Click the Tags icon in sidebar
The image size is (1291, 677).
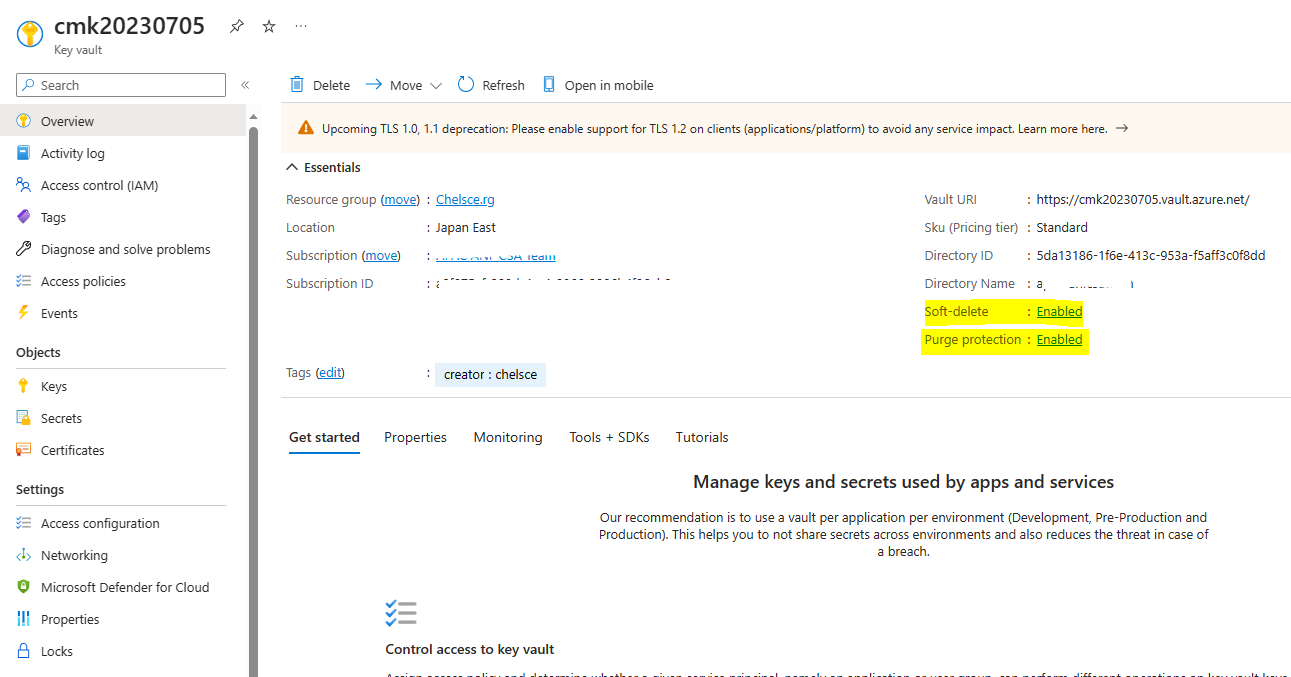pyautogui.click(x=24, y=217)
